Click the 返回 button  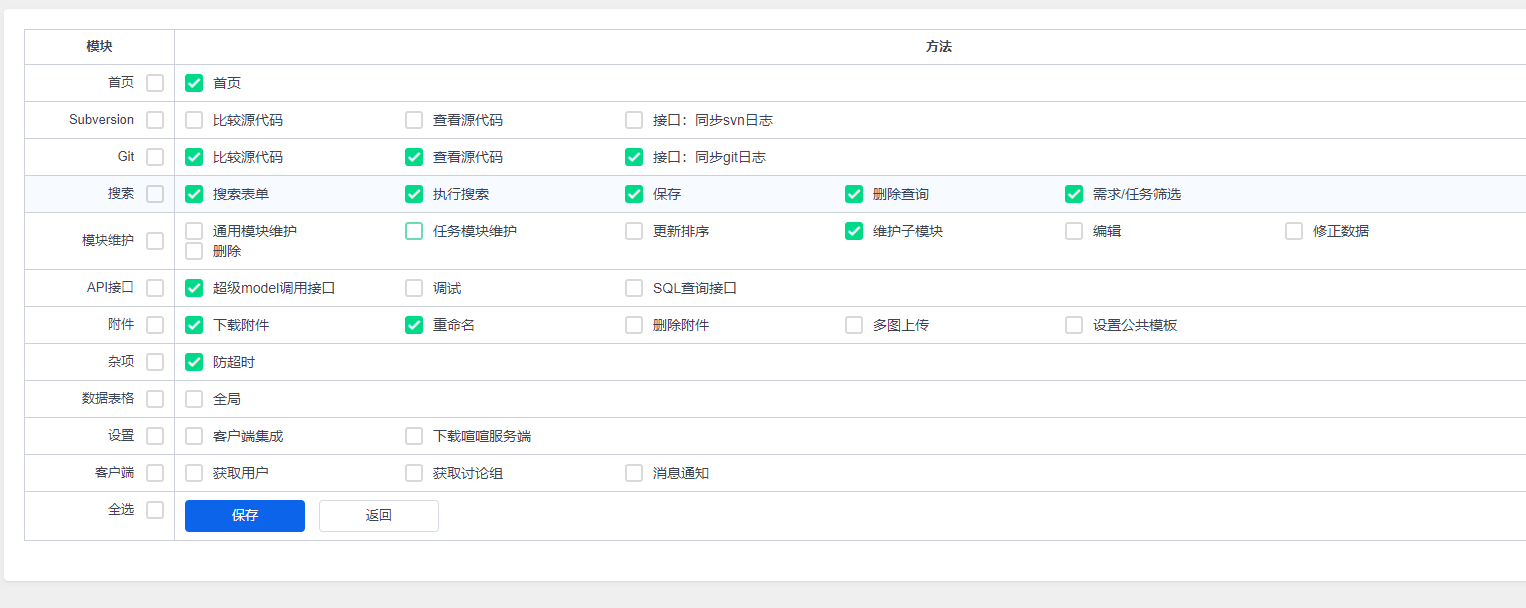[379, 516]
